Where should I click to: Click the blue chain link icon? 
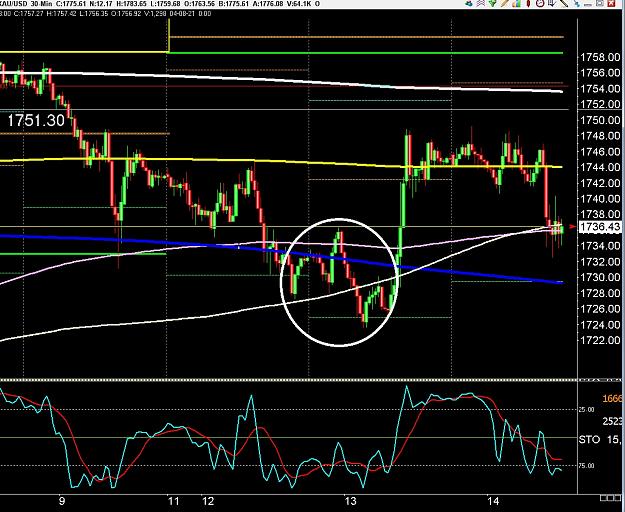[x=577, y=4]
